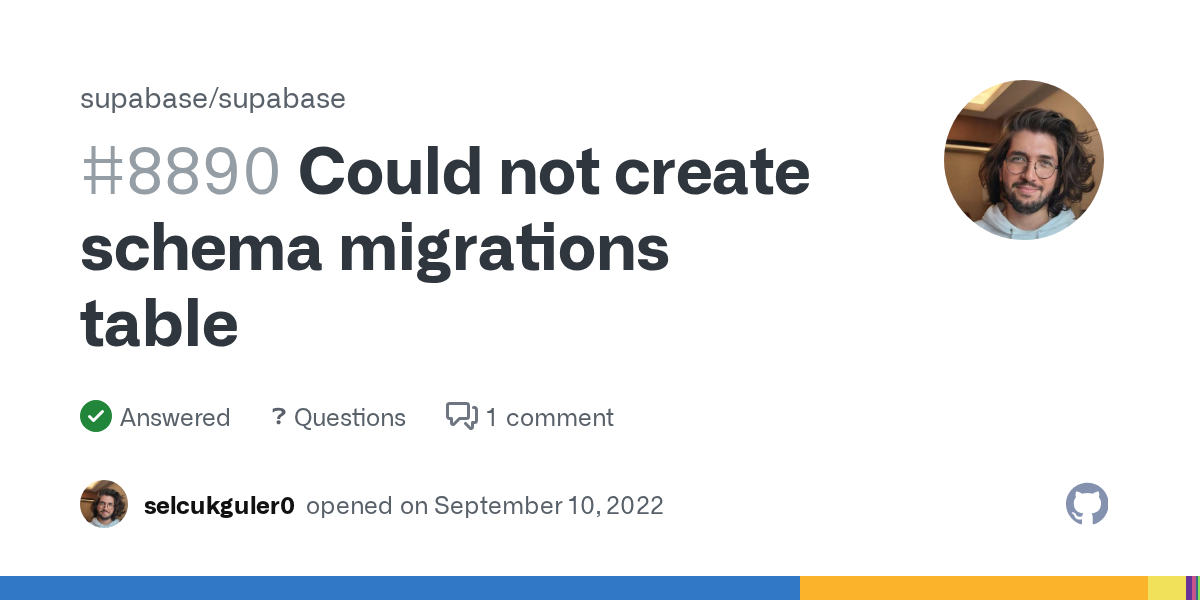The width and height of the screenshot is (1200, 600).
Task: Select the Questions category label
Action: (x=350, y=417)
